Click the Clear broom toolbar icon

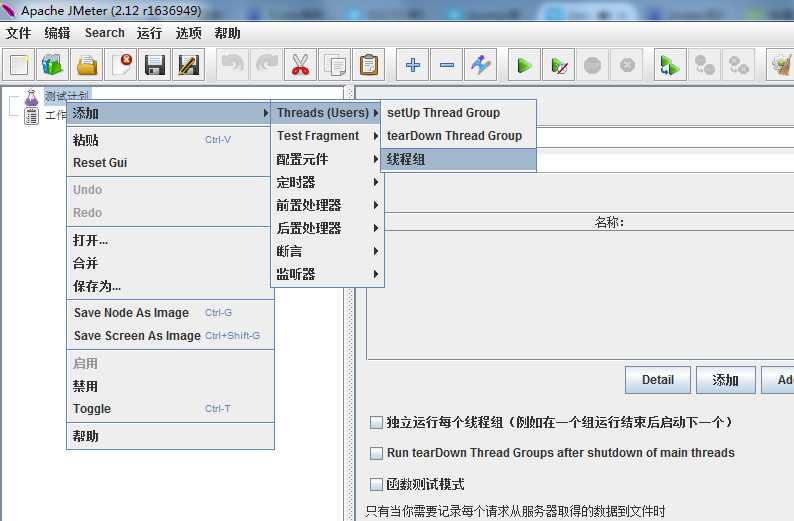[781, 65]
